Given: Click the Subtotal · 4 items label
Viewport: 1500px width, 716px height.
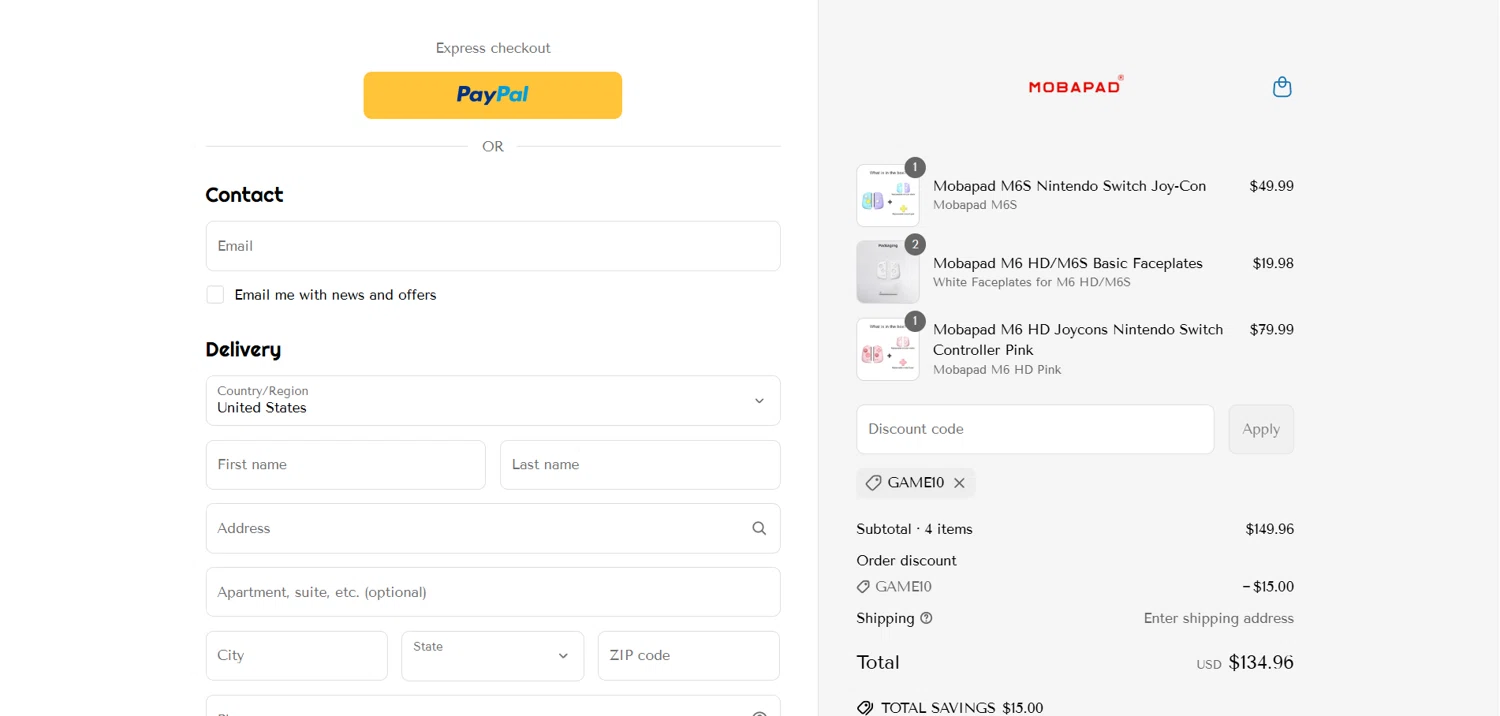Looking at the screenshot, I should 914,529.
